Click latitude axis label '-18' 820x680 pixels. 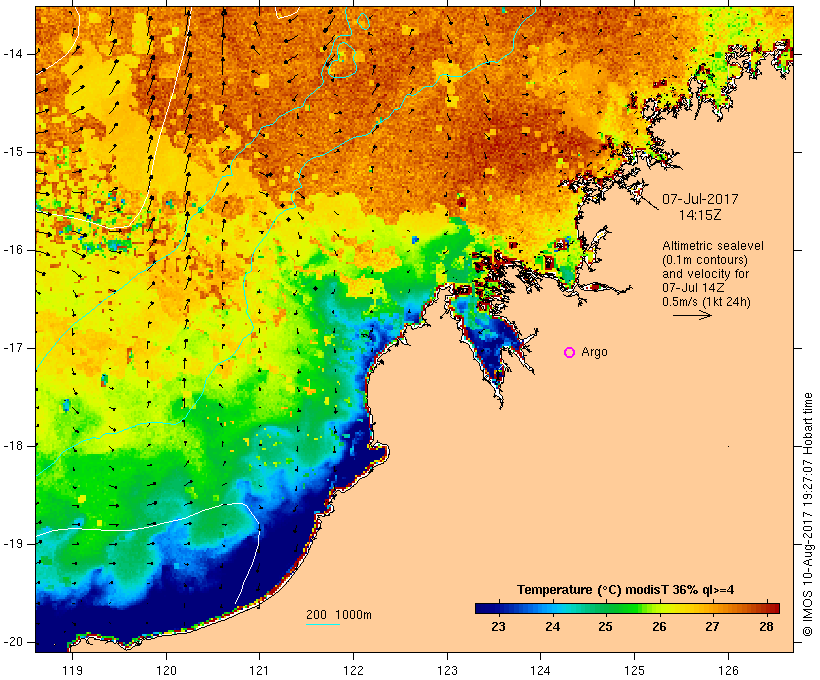point(13,446)
